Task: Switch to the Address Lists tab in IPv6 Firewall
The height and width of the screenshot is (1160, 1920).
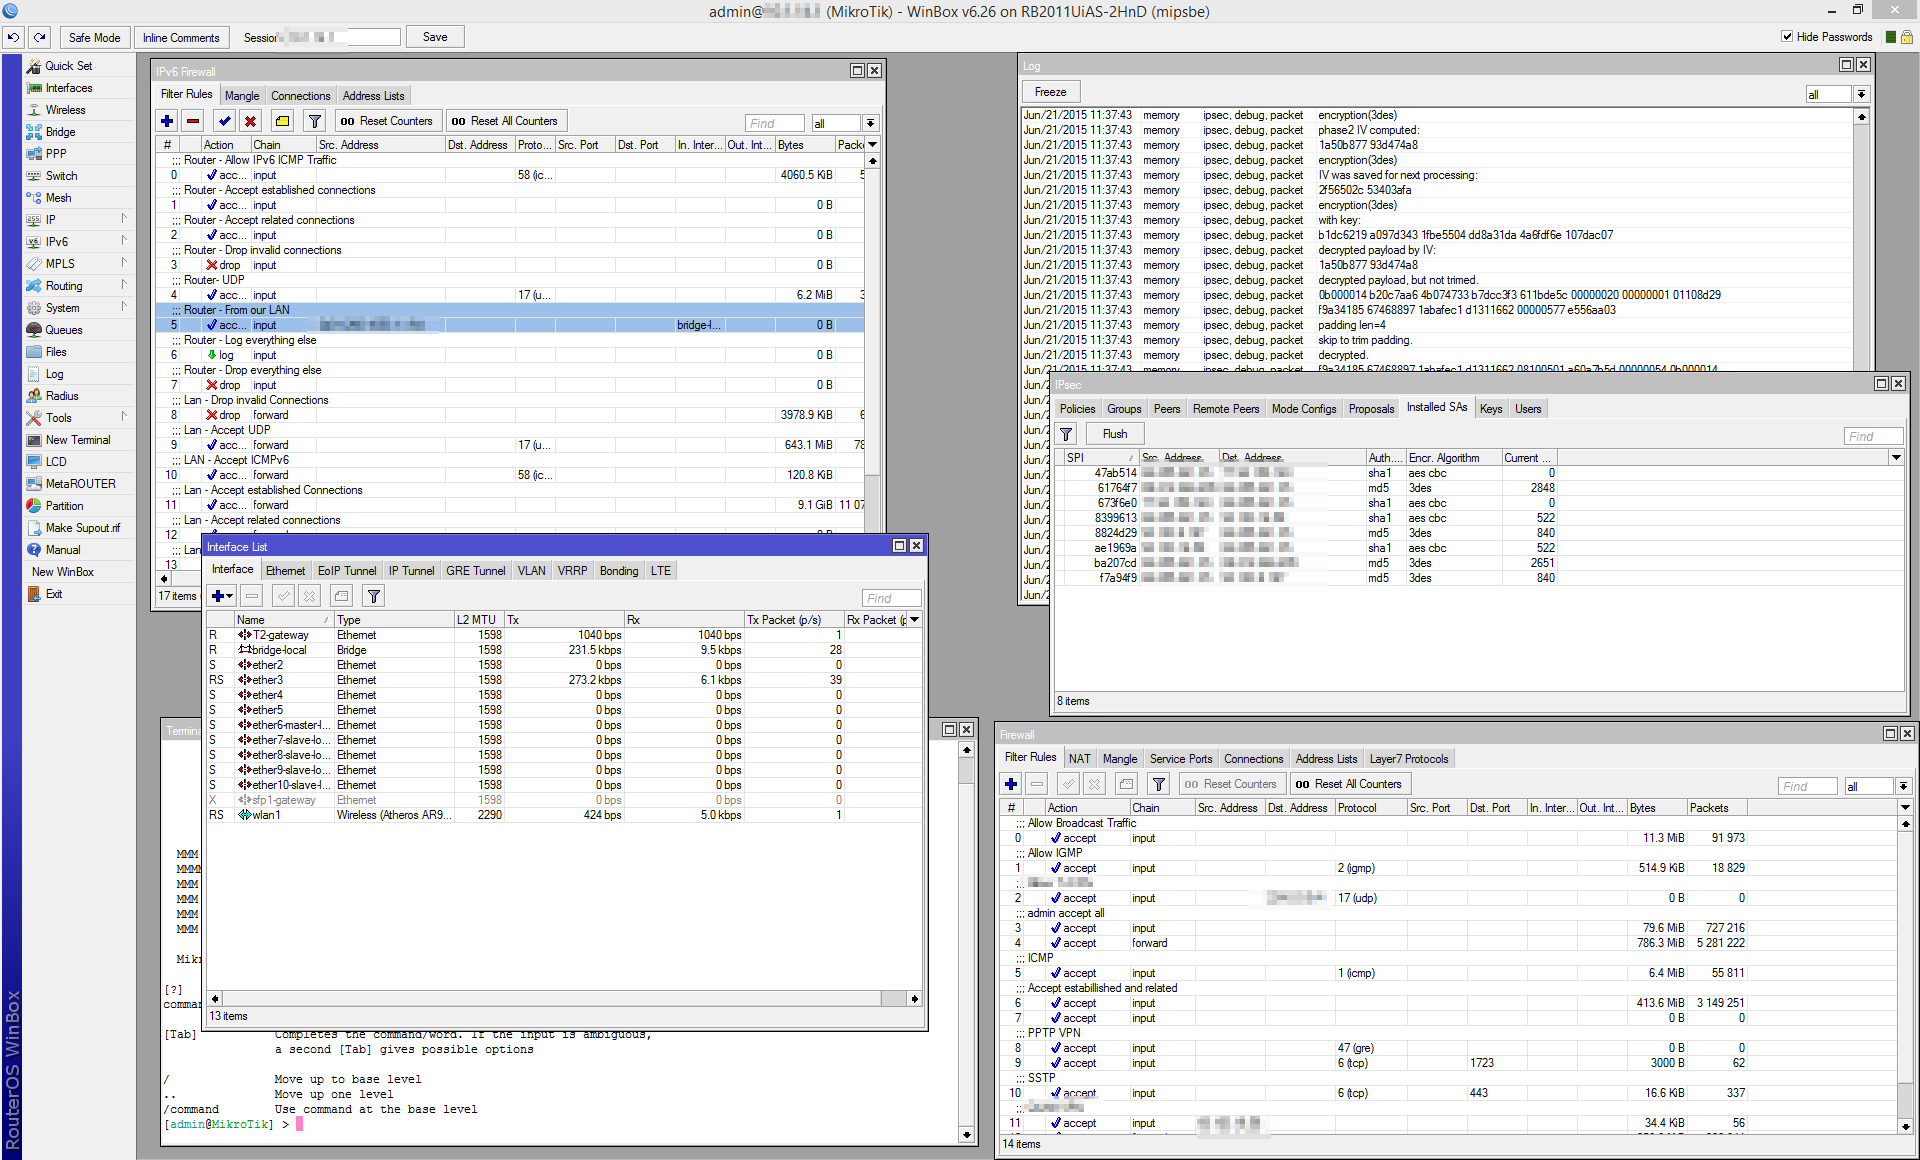Action: [373, 96]
